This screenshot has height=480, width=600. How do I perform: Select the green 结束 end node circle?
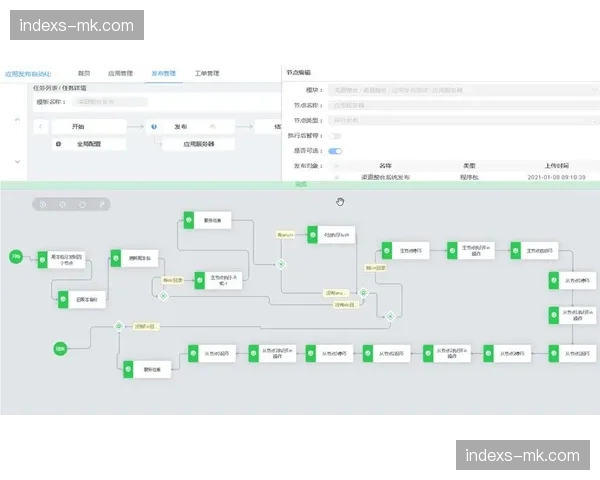point(60,348)
